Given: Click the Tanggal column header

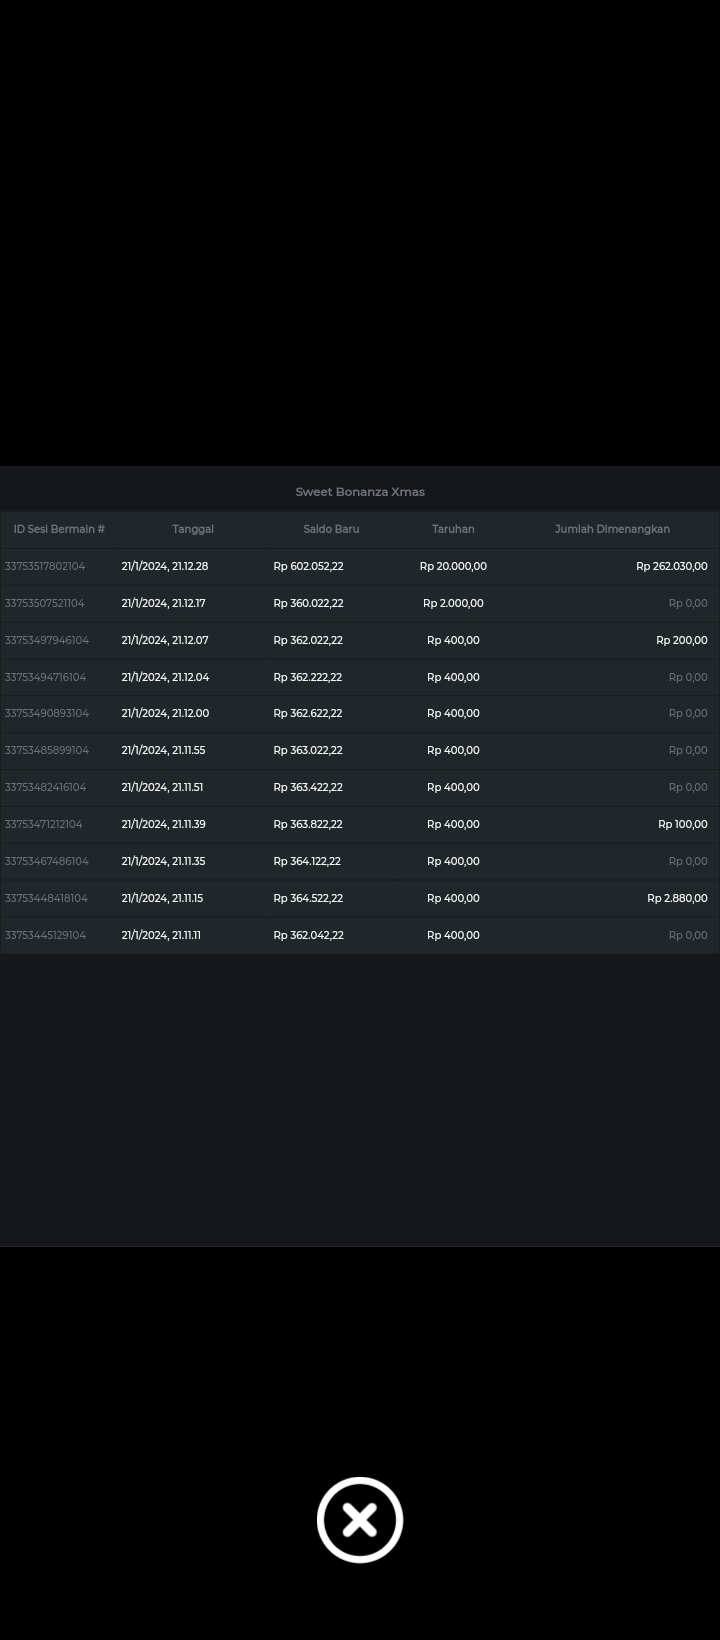Looking at the screenshot, I should pos(193,529).
